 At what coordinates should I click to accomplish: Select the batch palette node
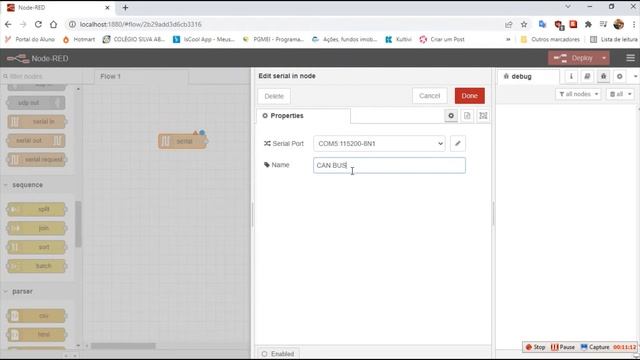(36, 266)
